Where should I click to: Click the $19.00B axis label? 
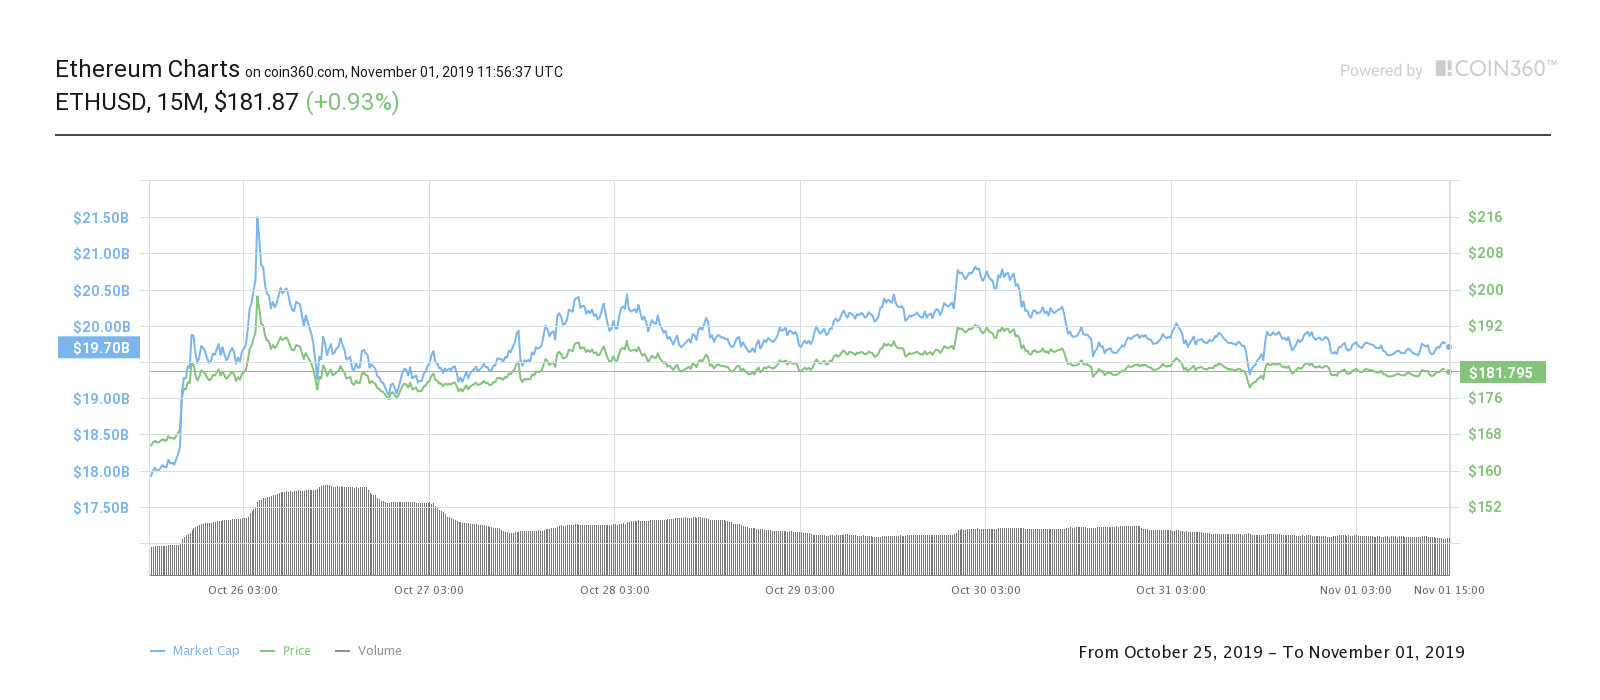click(x=101, y=399)
